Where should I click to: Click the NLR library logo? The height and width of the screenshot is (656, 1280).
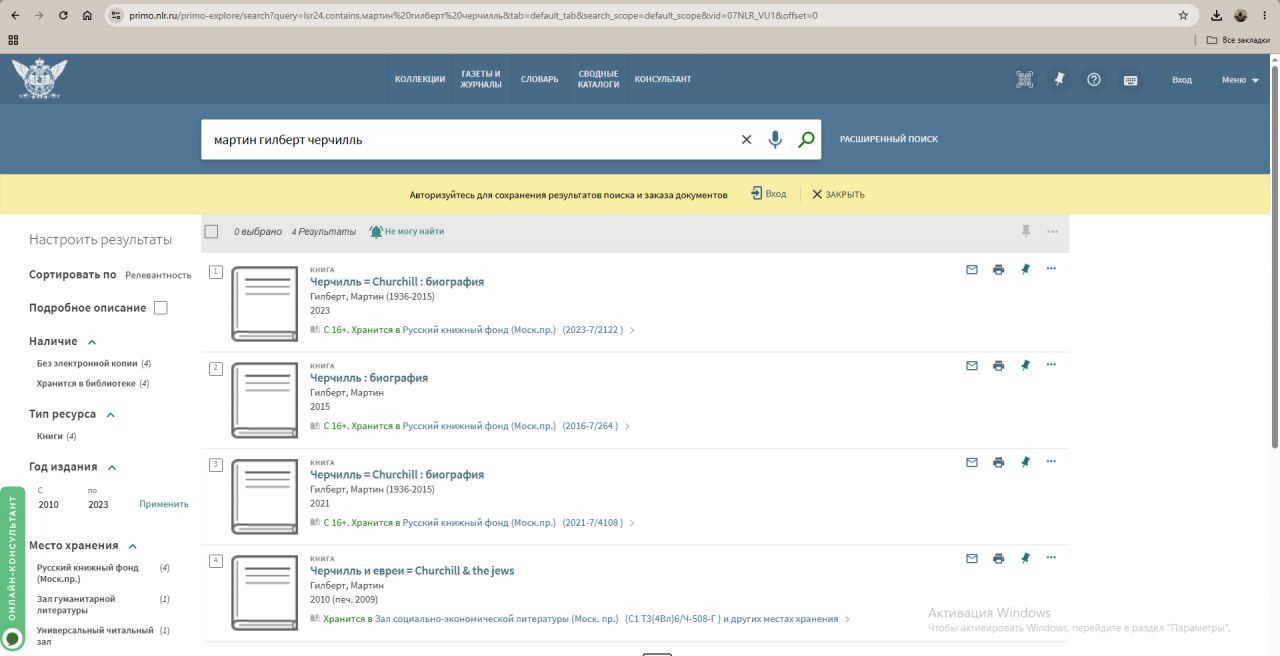pyautogui.click(x=40, y=79)
